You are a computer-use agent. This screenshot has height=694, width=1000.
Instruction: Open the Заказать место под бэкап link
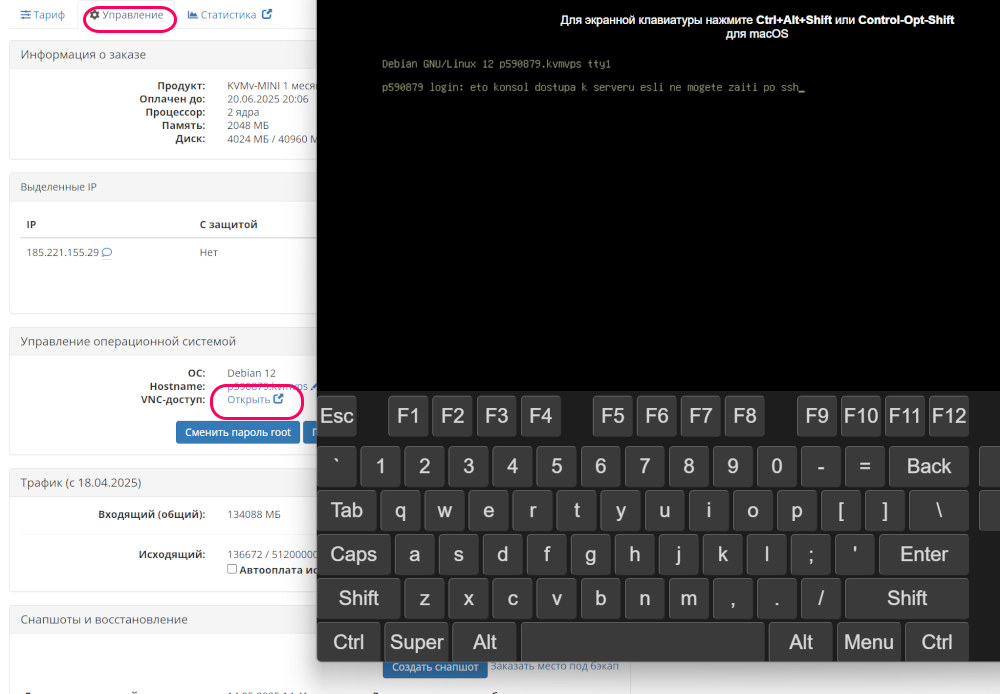554,667
